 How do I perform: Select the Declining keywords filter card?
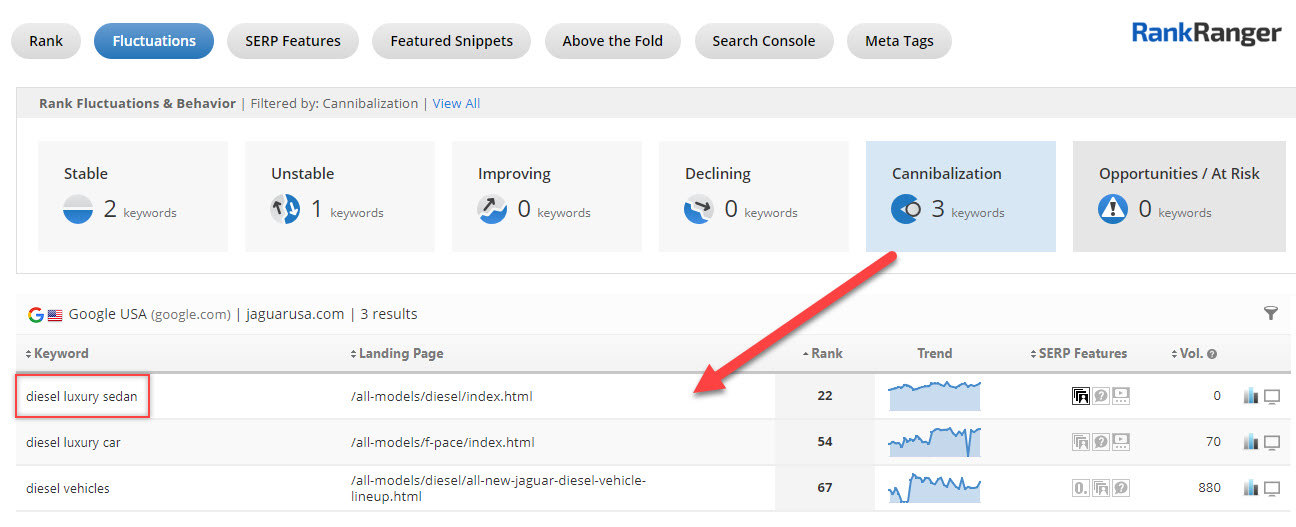pyautogui.click(x=753, y=196)
